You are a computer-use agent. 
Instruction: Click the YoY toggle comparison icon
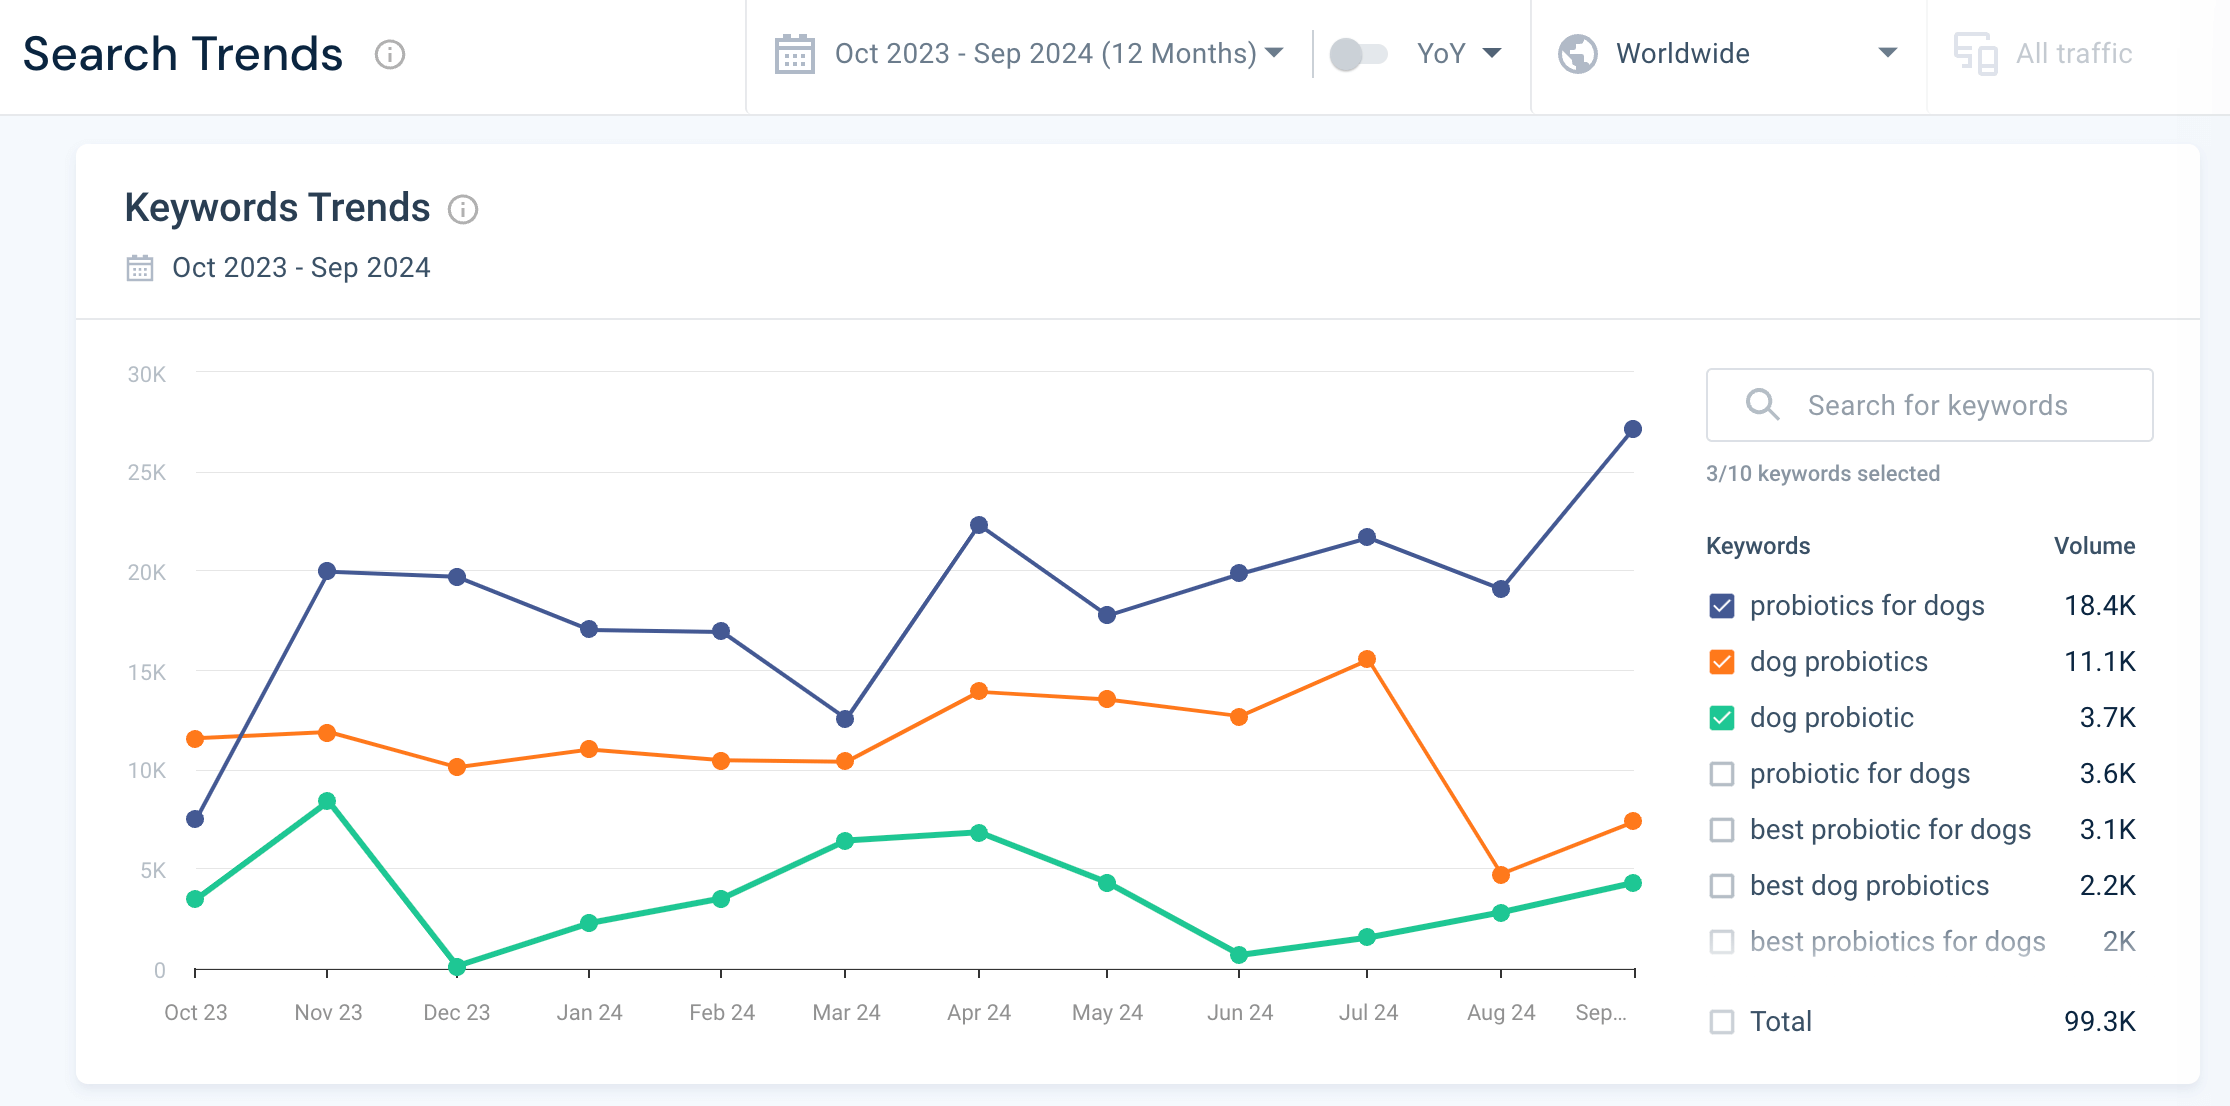click(1360, 54)
